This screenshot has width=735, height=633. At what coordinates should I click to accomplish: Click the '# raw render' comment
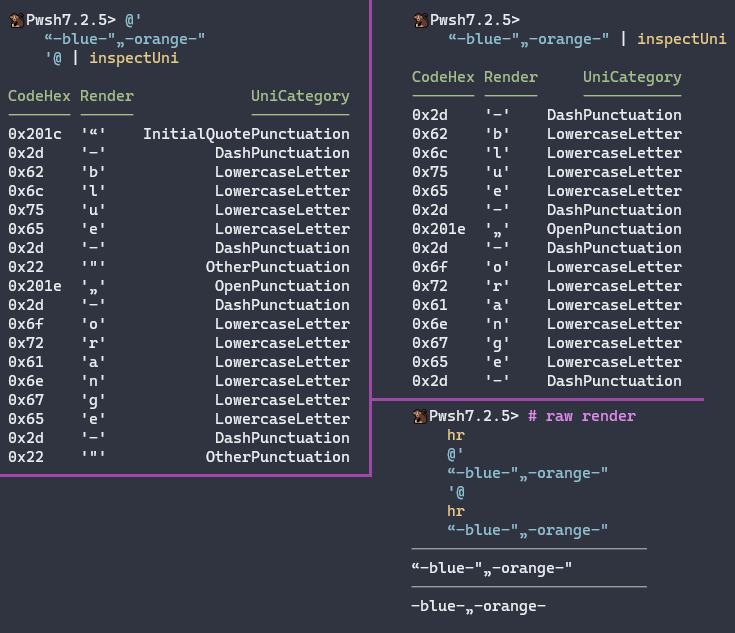[x=582, y=416]
